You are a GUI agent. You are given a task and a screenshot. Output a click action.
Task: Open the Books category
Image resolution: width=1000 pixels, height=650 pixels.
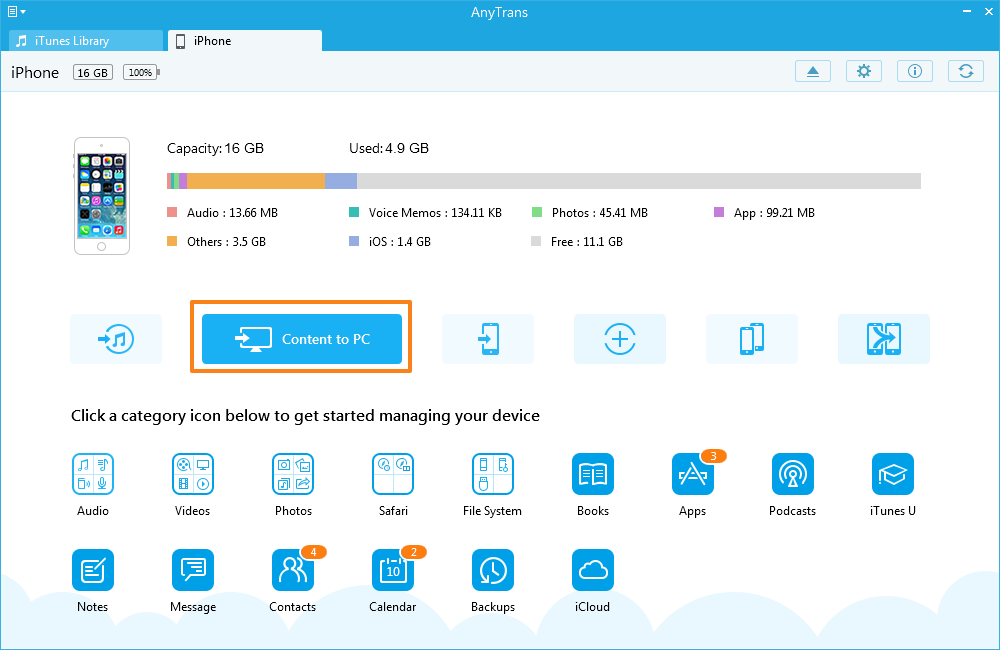click(593, 474)
